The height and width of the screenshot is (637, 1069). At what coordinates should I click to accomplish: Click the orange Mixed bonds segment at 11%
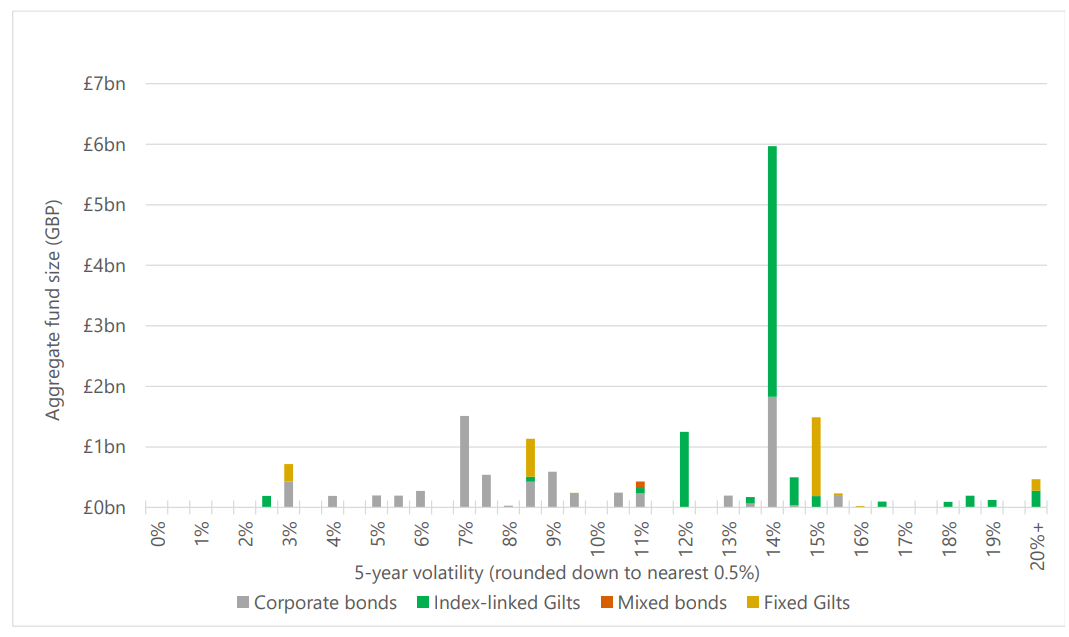(640, 485)
